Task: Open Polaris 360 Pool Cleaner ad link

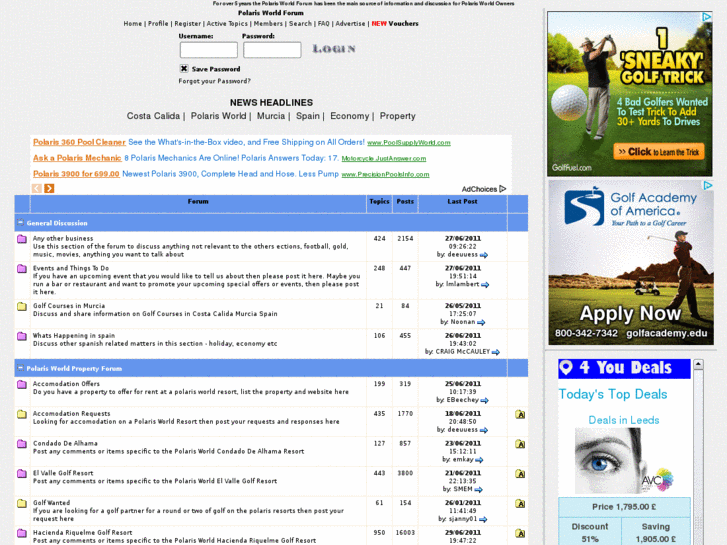Action: 79,142
